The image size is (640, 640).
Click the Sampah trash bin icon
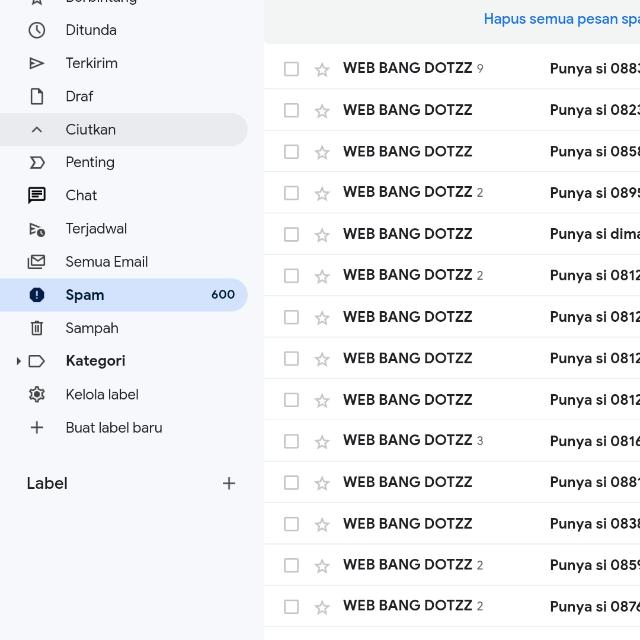[x=37, y=328]
